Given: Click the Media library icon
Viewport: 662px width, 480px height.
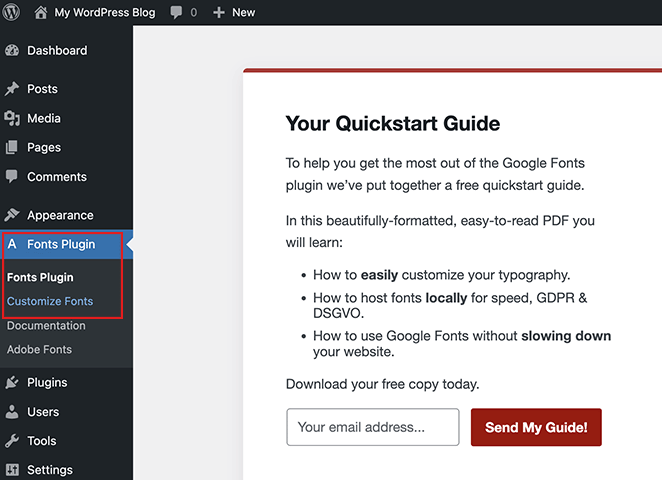Looking at the screenshot, I should pyautogui.click(x=12, y=118).
